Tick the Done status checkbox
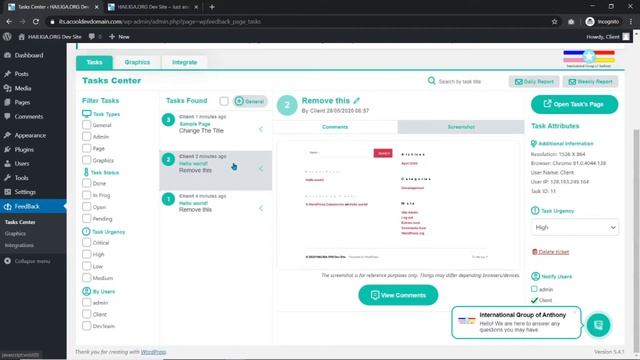The width and height of the screenshot is (640, 360). click(87, 183)
